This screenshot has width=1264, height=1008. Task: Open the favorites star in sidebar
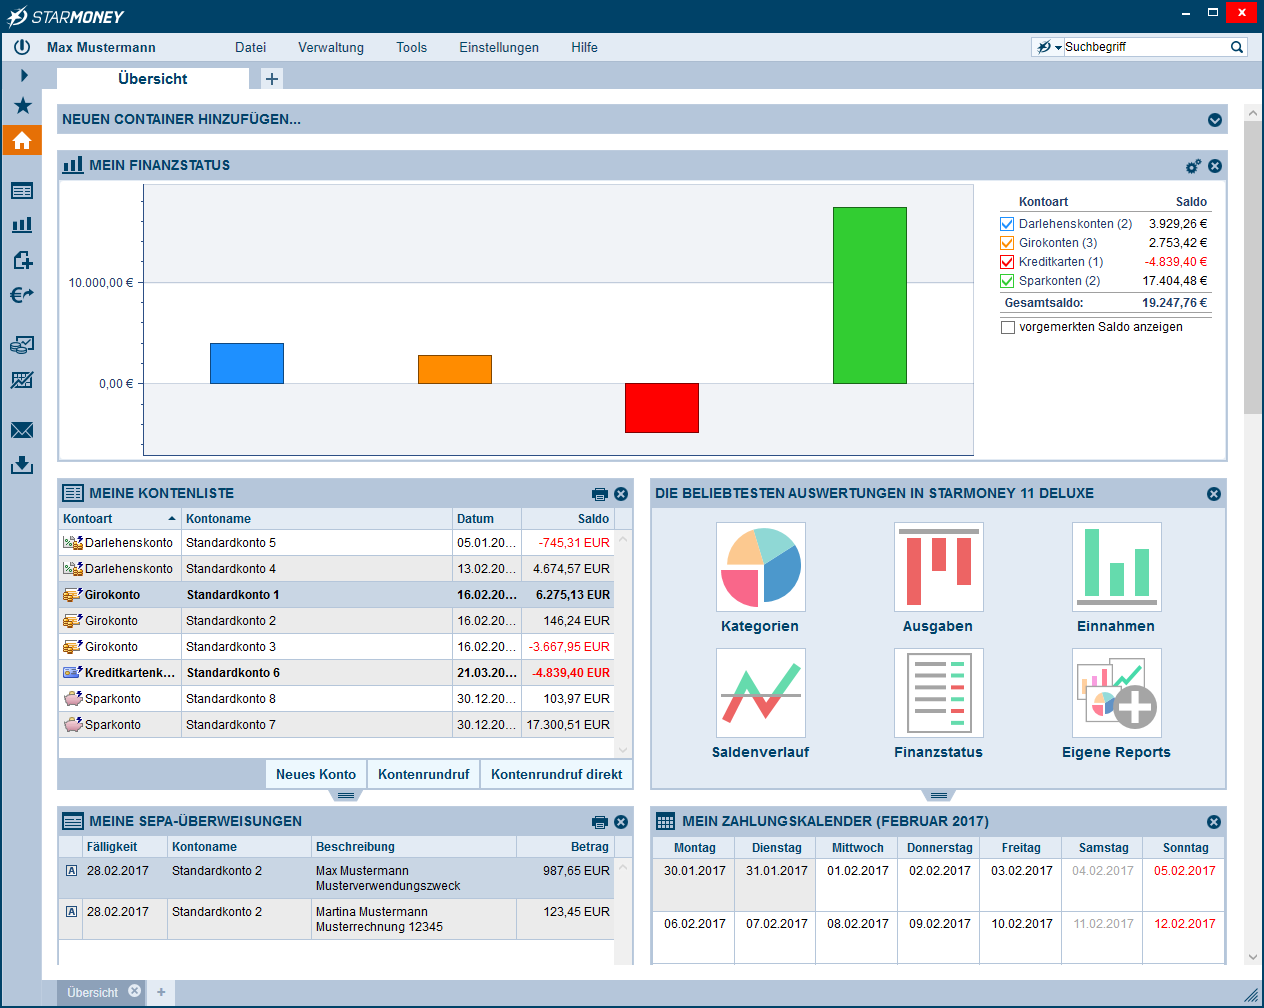tap(22, 106)
